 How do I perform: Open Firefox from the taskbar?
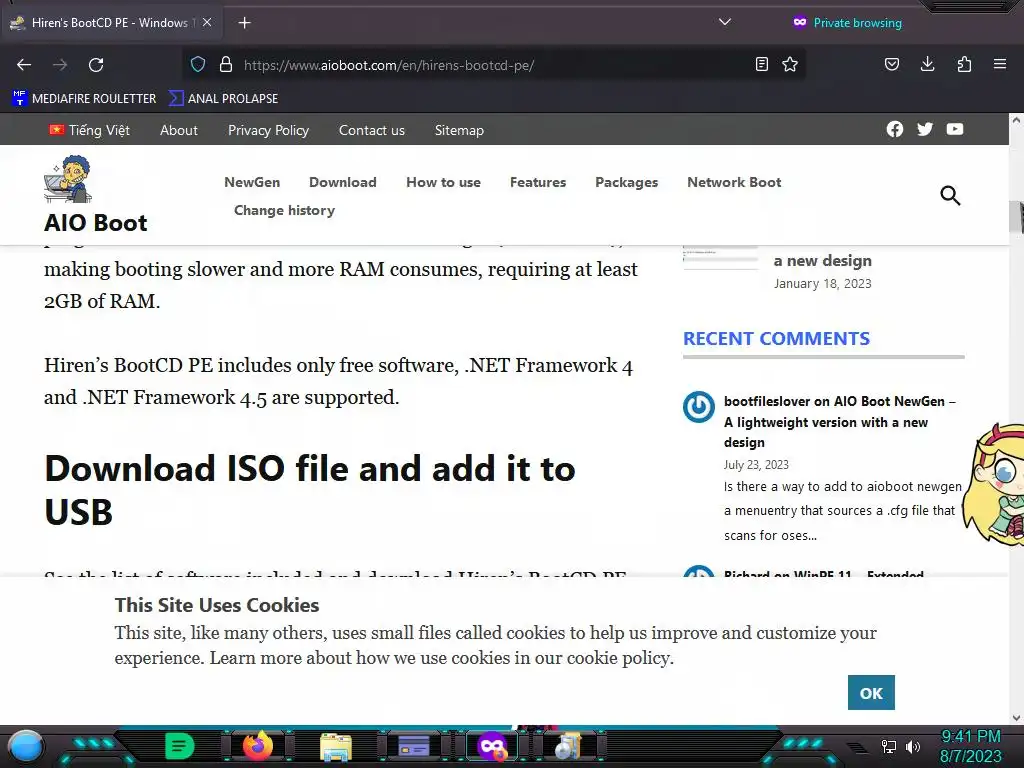coord(257,745)
